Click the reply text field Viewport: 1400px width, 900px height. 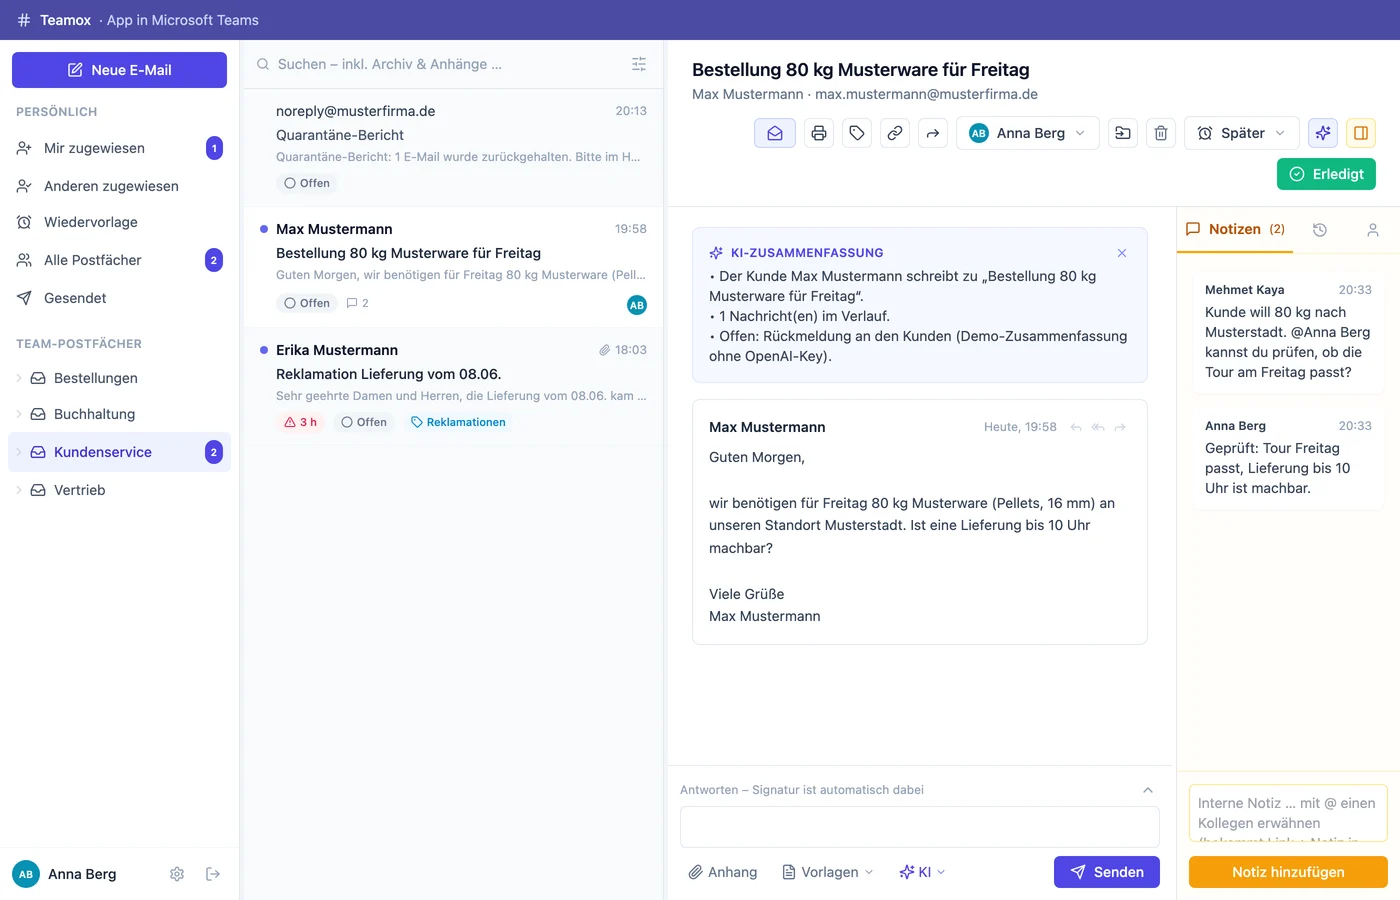click(x=920, y=827)
